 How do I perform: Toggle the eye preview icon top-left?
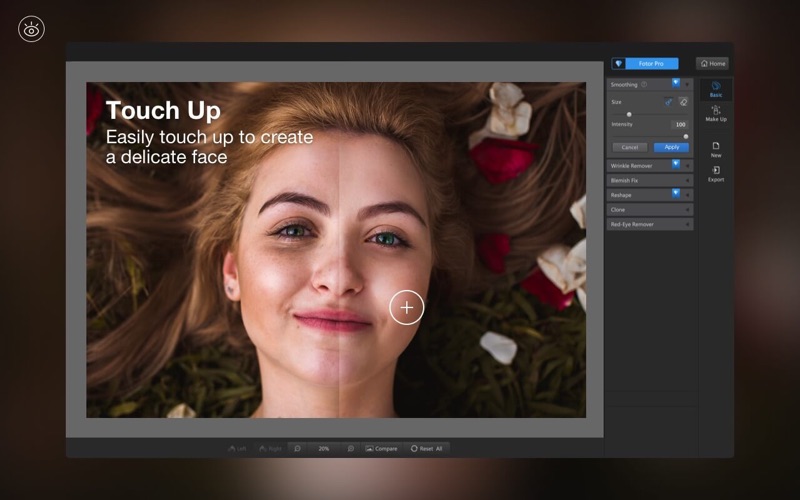coord(31,30)
